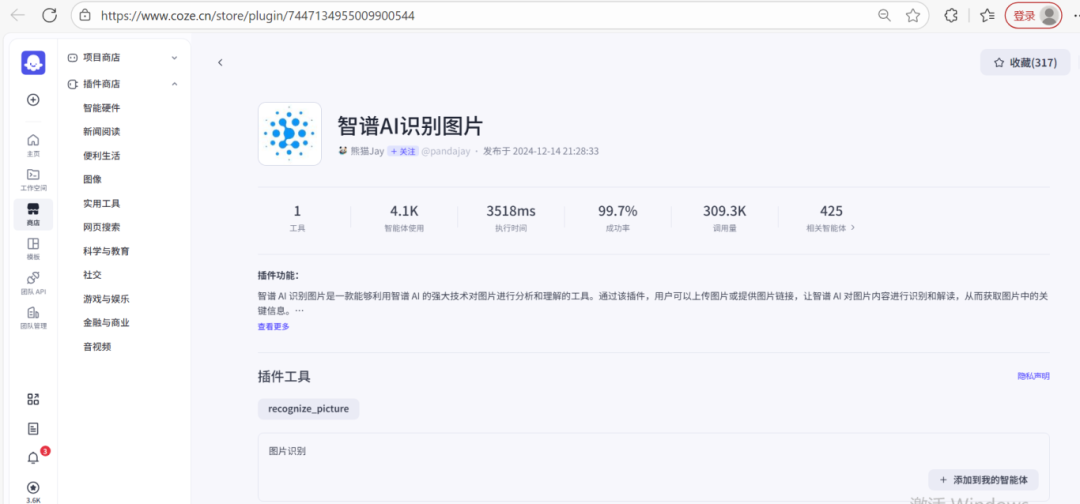Select 便利生活 category
Image resolution: width=1080 pixels, height=504 pixels.
(102, 156)
